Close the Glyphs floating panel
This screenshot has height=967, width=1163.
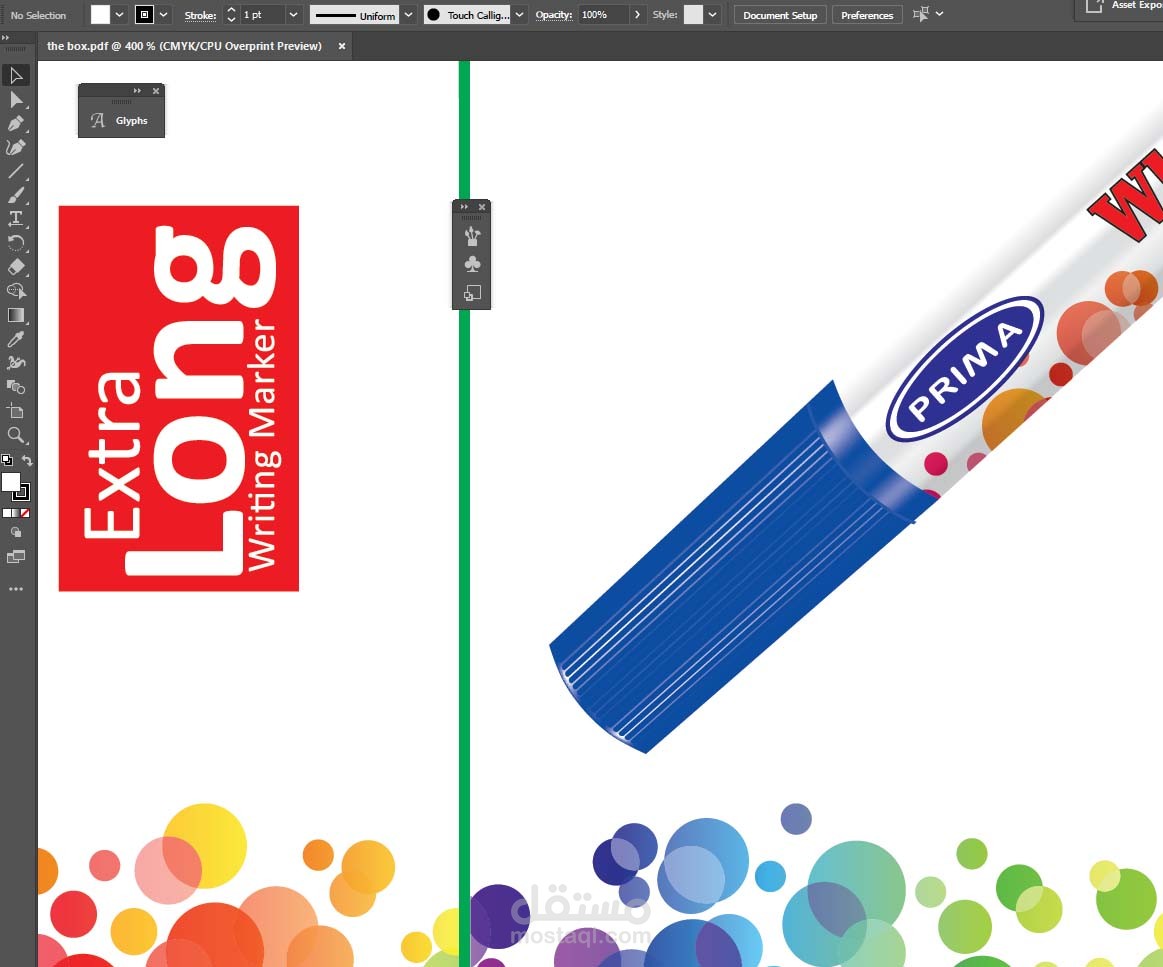point(156,90)
